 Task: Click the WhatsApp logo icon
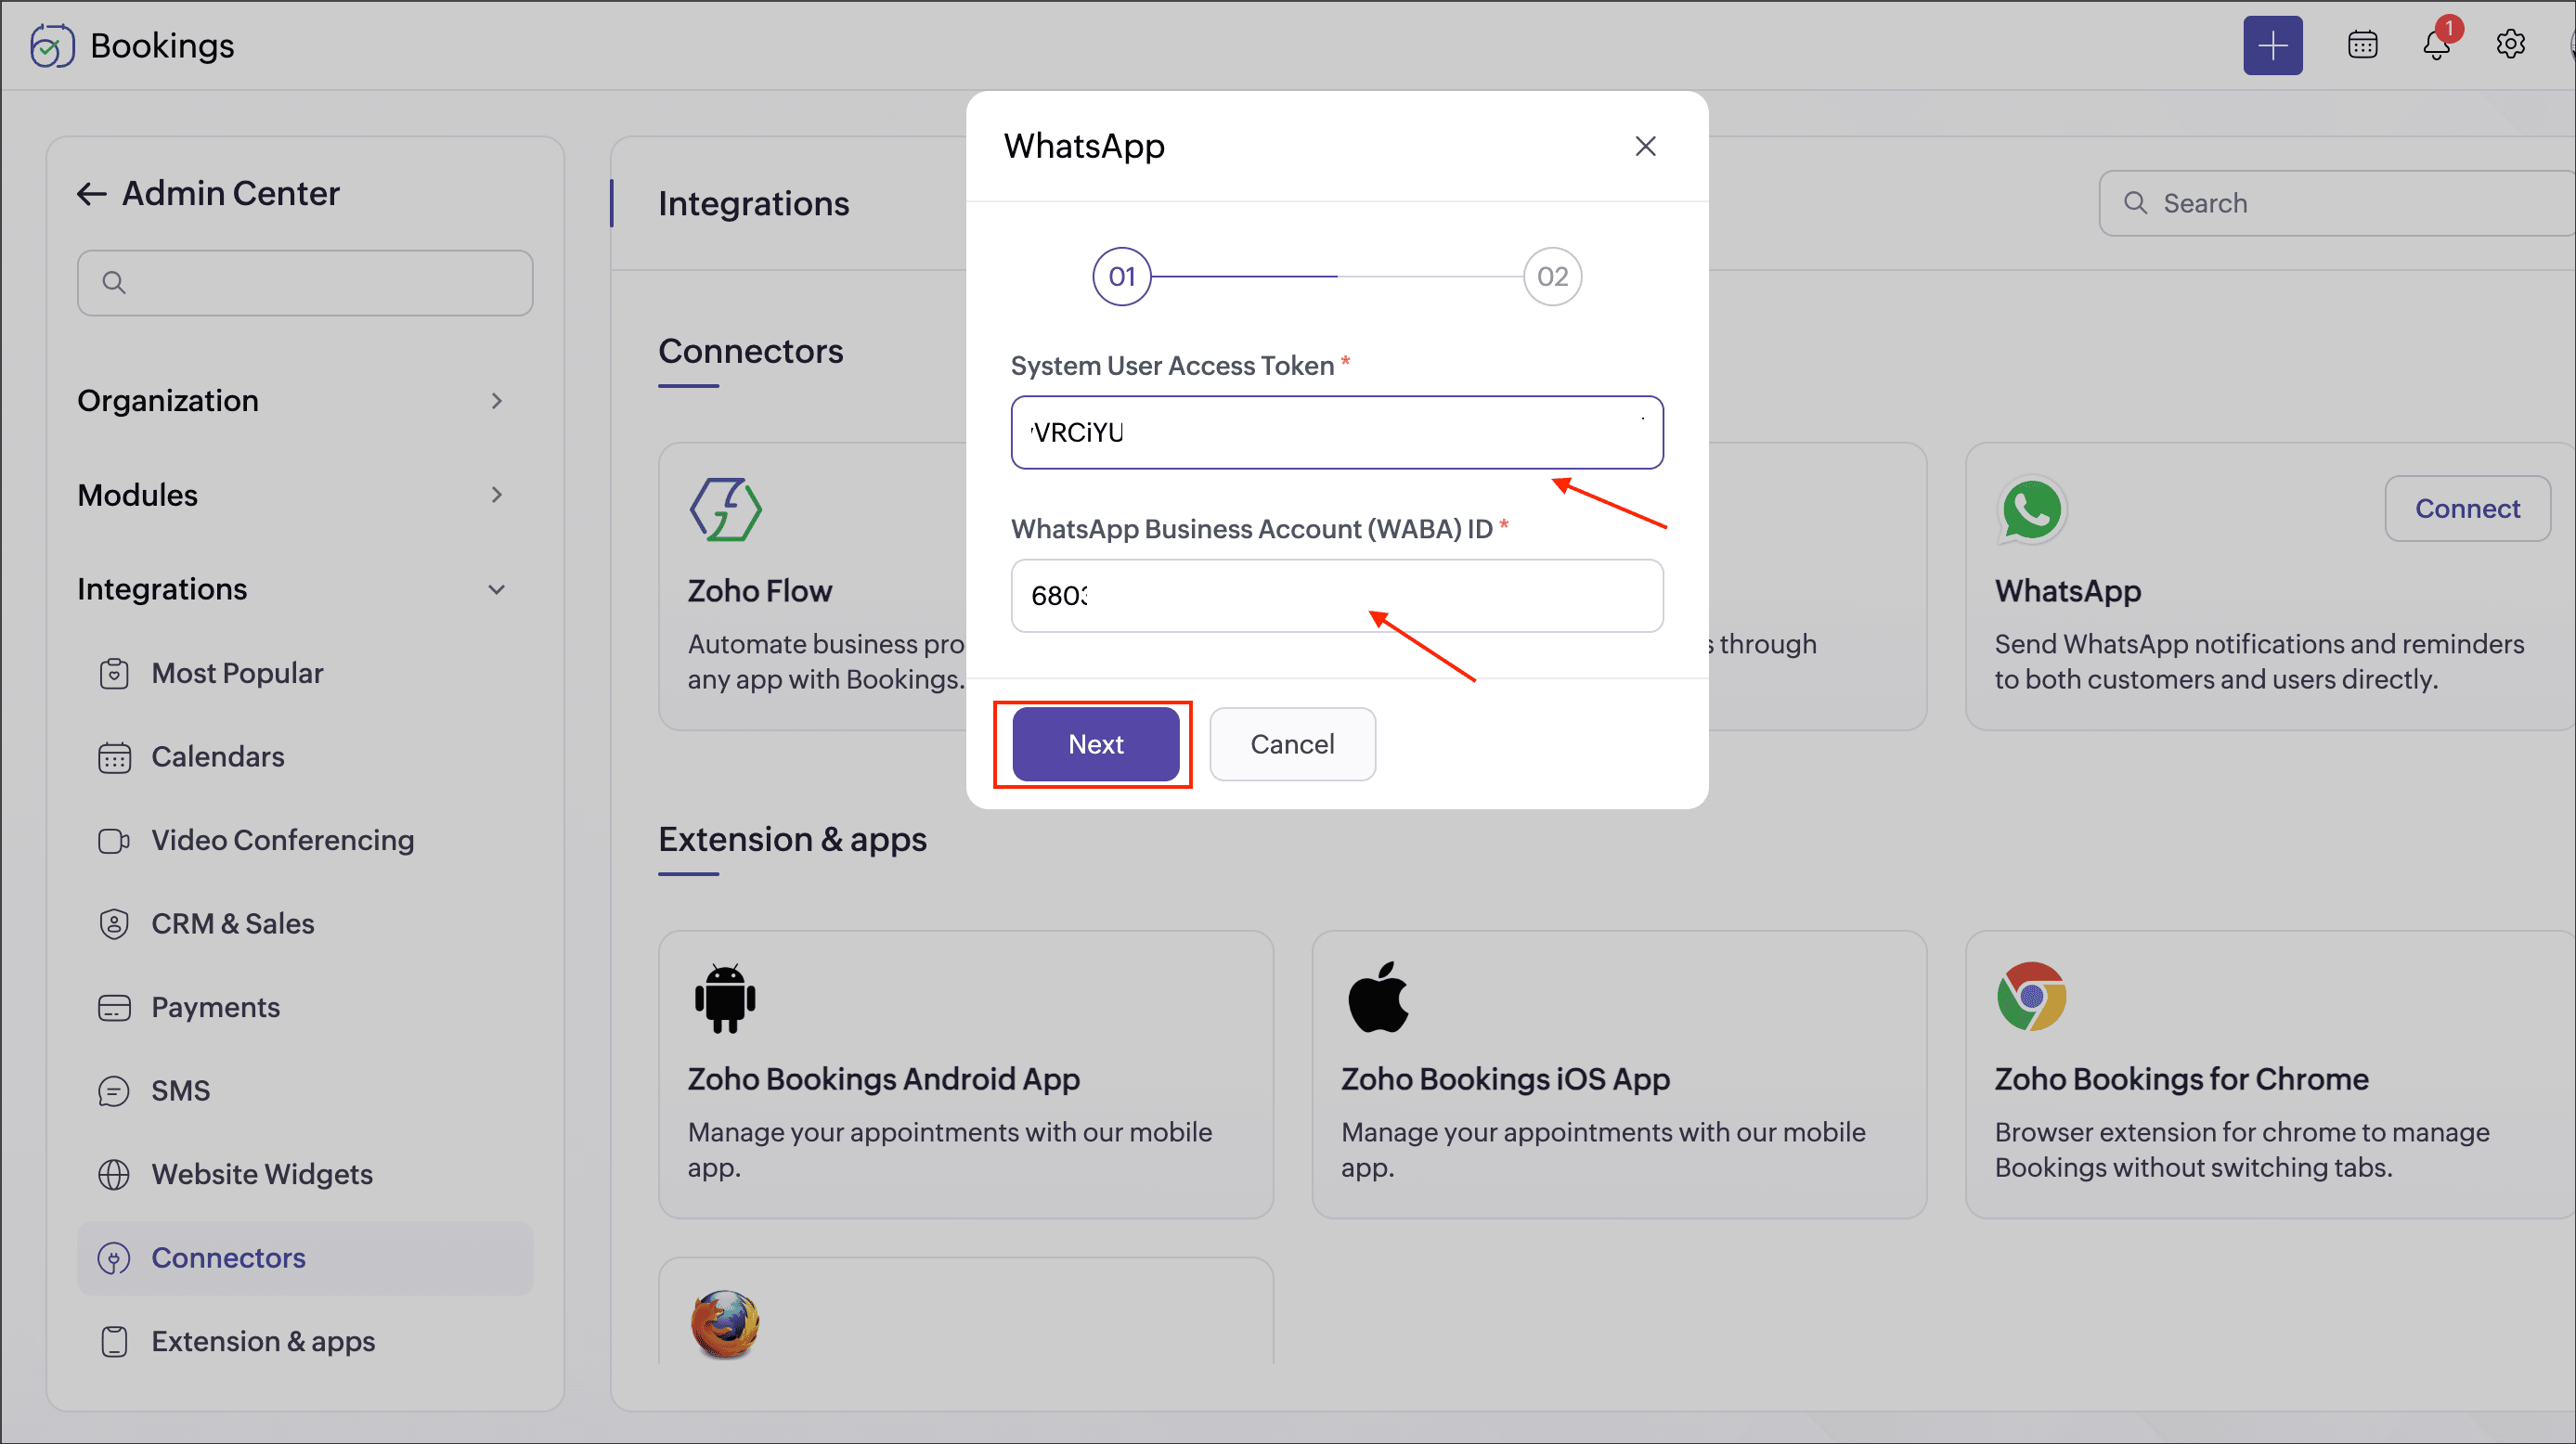tap(2031, 510)
